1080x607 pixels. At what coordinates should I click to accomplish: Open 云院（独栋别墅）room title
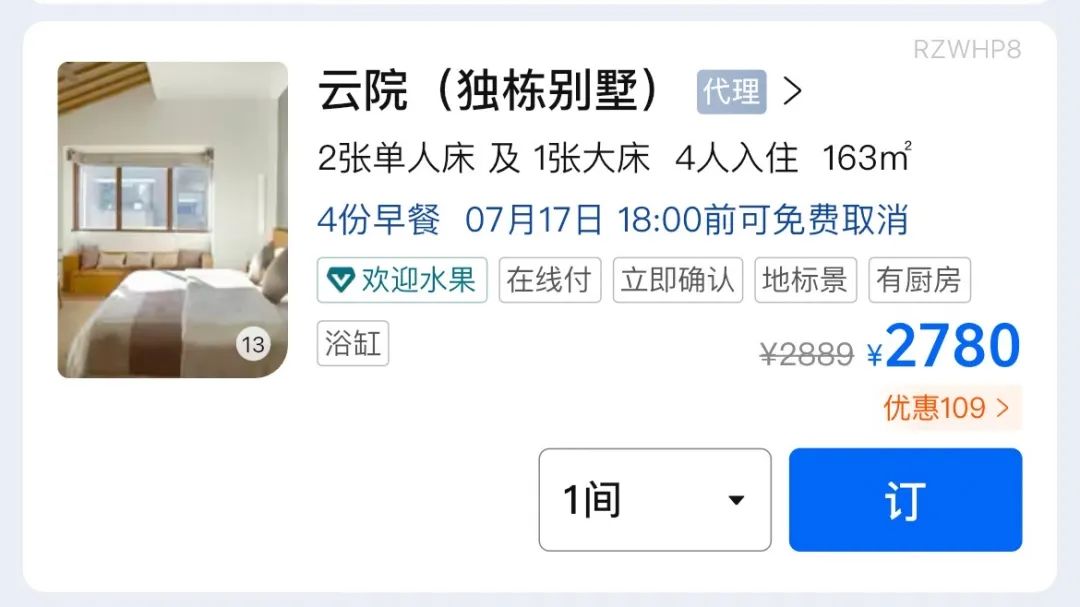(x=490, y=91)
